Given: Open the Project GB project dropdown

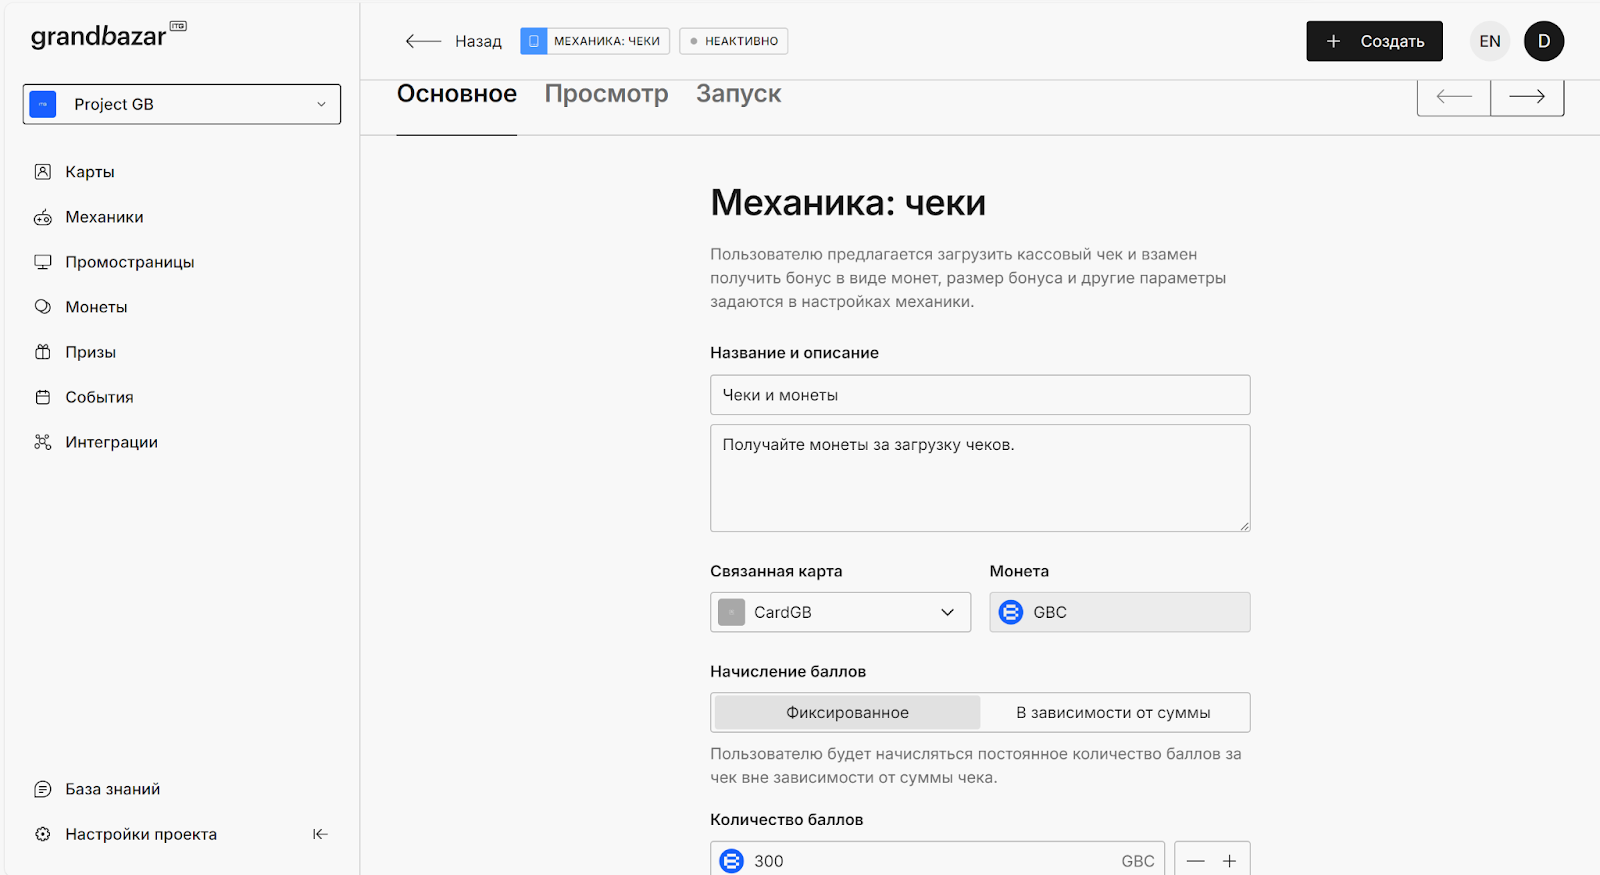Looking at the screenshot, I should [x=182, y=104].
